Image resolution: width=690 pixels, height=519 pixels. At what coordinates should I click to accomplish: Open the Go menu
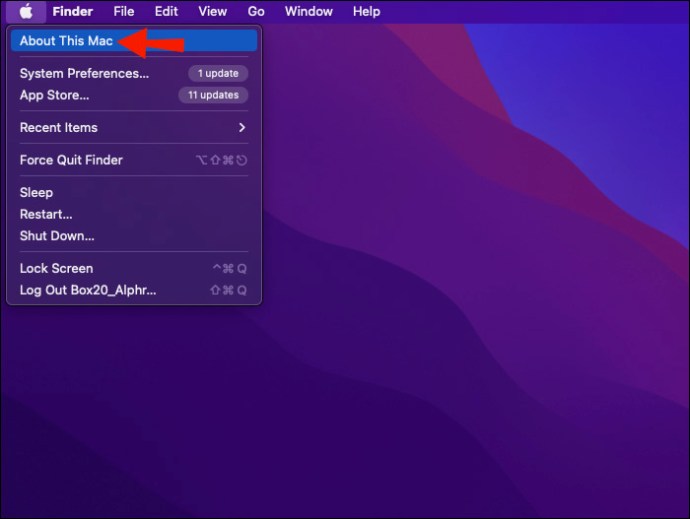click(256, 11)
